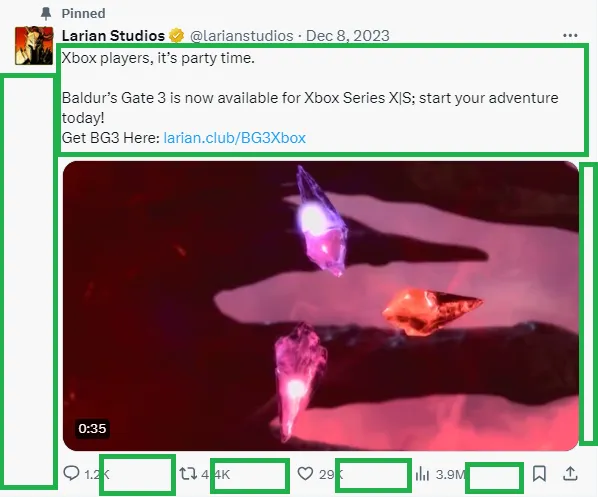Image resolution: width=598 pixels, height=497 pixels.
Task: Bookmark this Baldur's Gate 3 post
Action: [539, 474]
